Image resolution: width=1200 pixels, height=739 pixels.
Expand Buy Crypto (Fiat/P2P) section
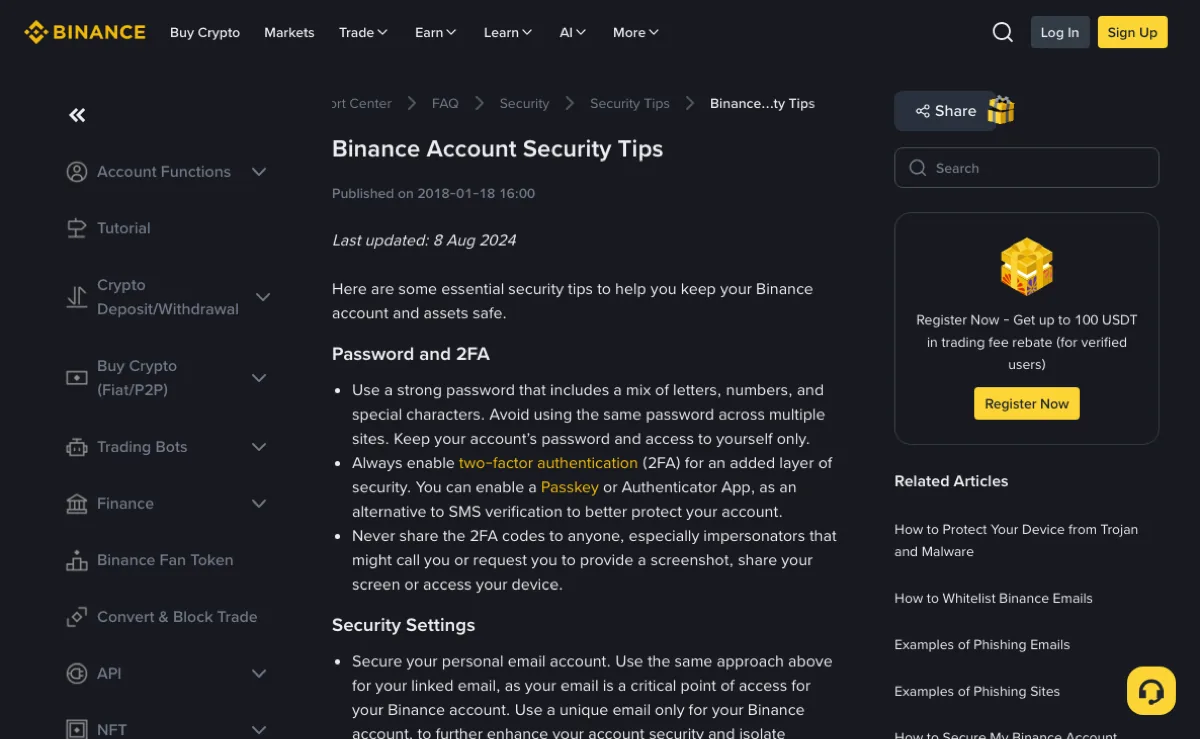[259, 378]
